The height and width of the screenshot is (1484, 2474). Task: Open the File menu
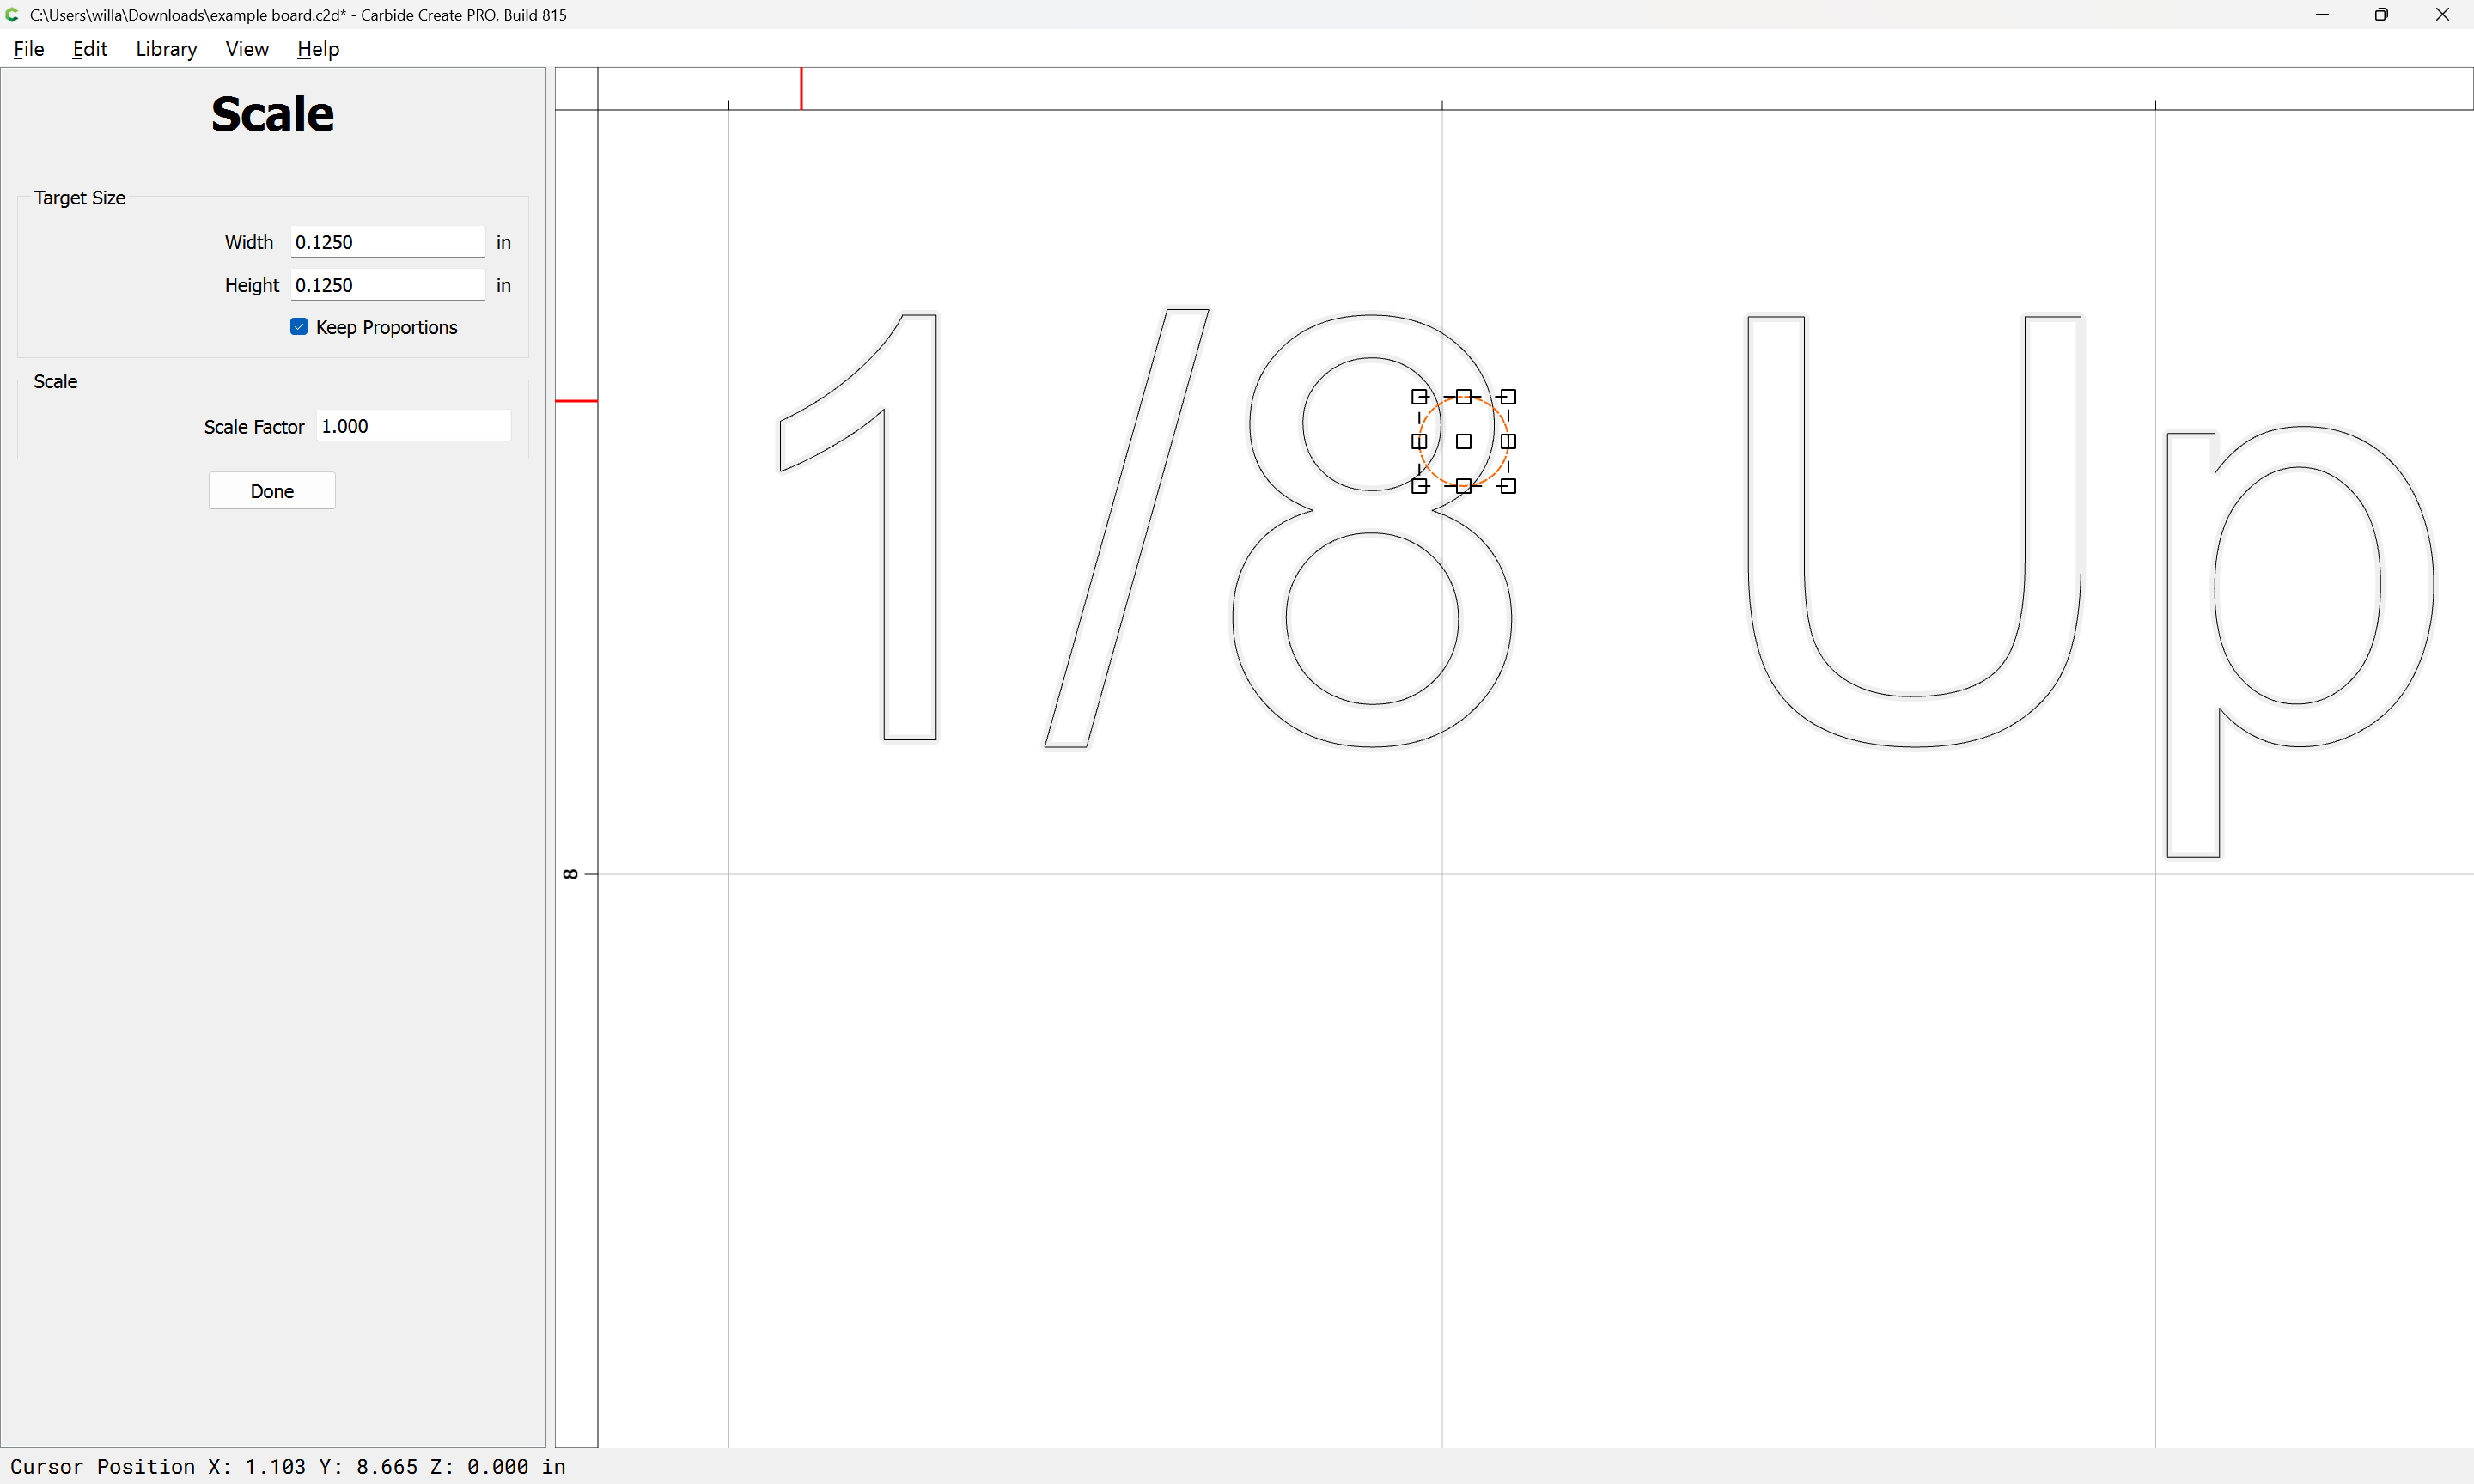tap(28, 49)
